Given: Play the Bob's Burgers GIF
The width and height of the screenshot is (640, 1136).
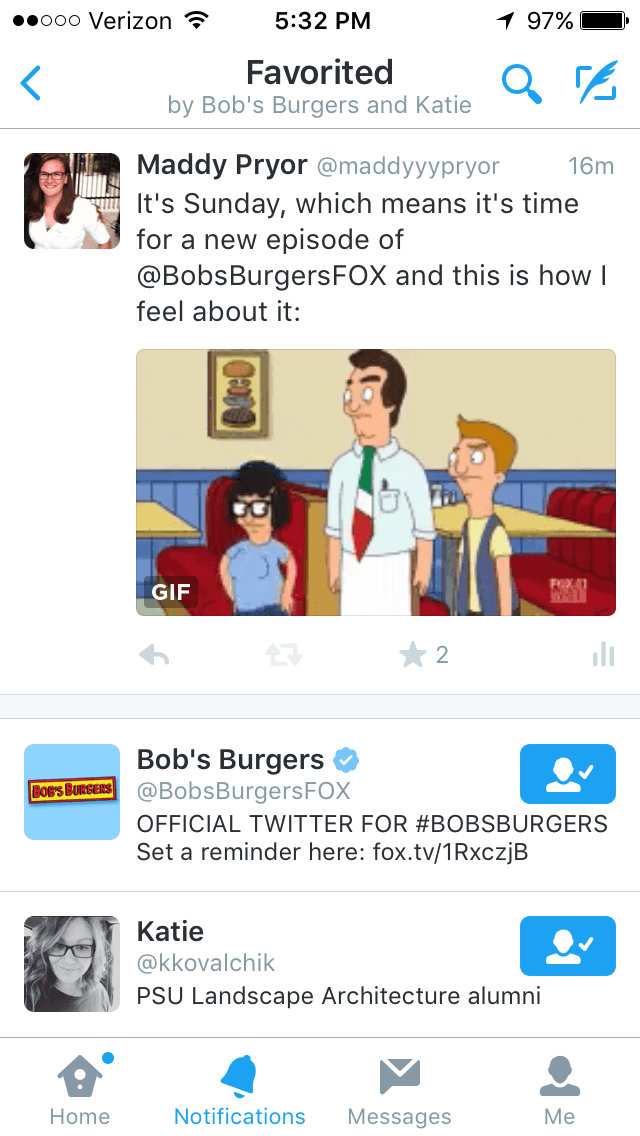Looking at the screenshot, I should click(376, 483).
